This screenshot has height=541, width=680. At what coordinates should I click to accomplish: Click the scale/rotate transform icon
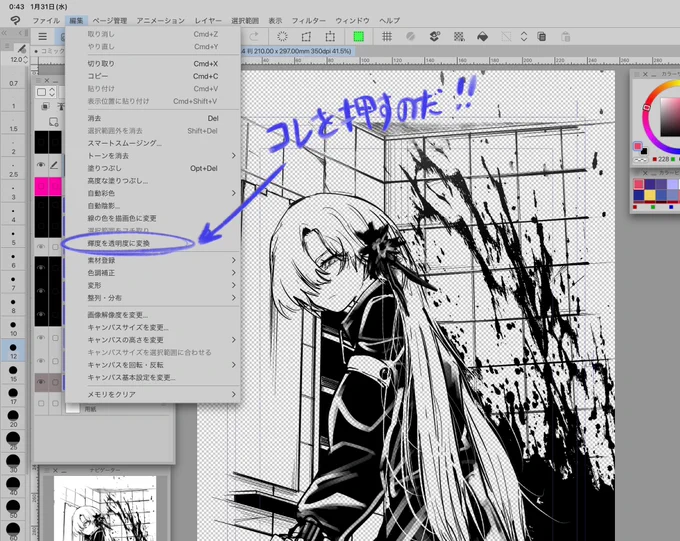[x=330, y=36]
